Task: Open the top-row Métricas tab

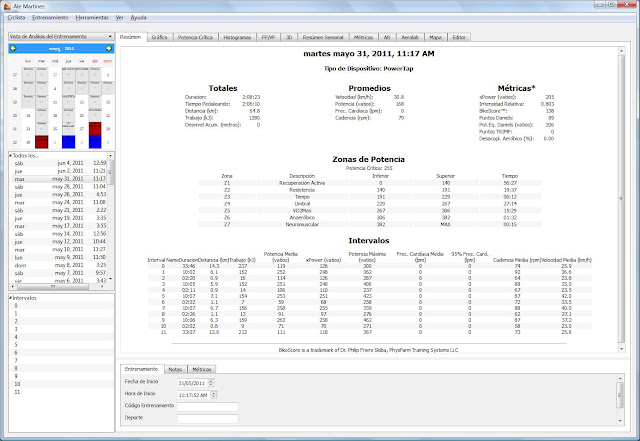Action: click(363, 37)
